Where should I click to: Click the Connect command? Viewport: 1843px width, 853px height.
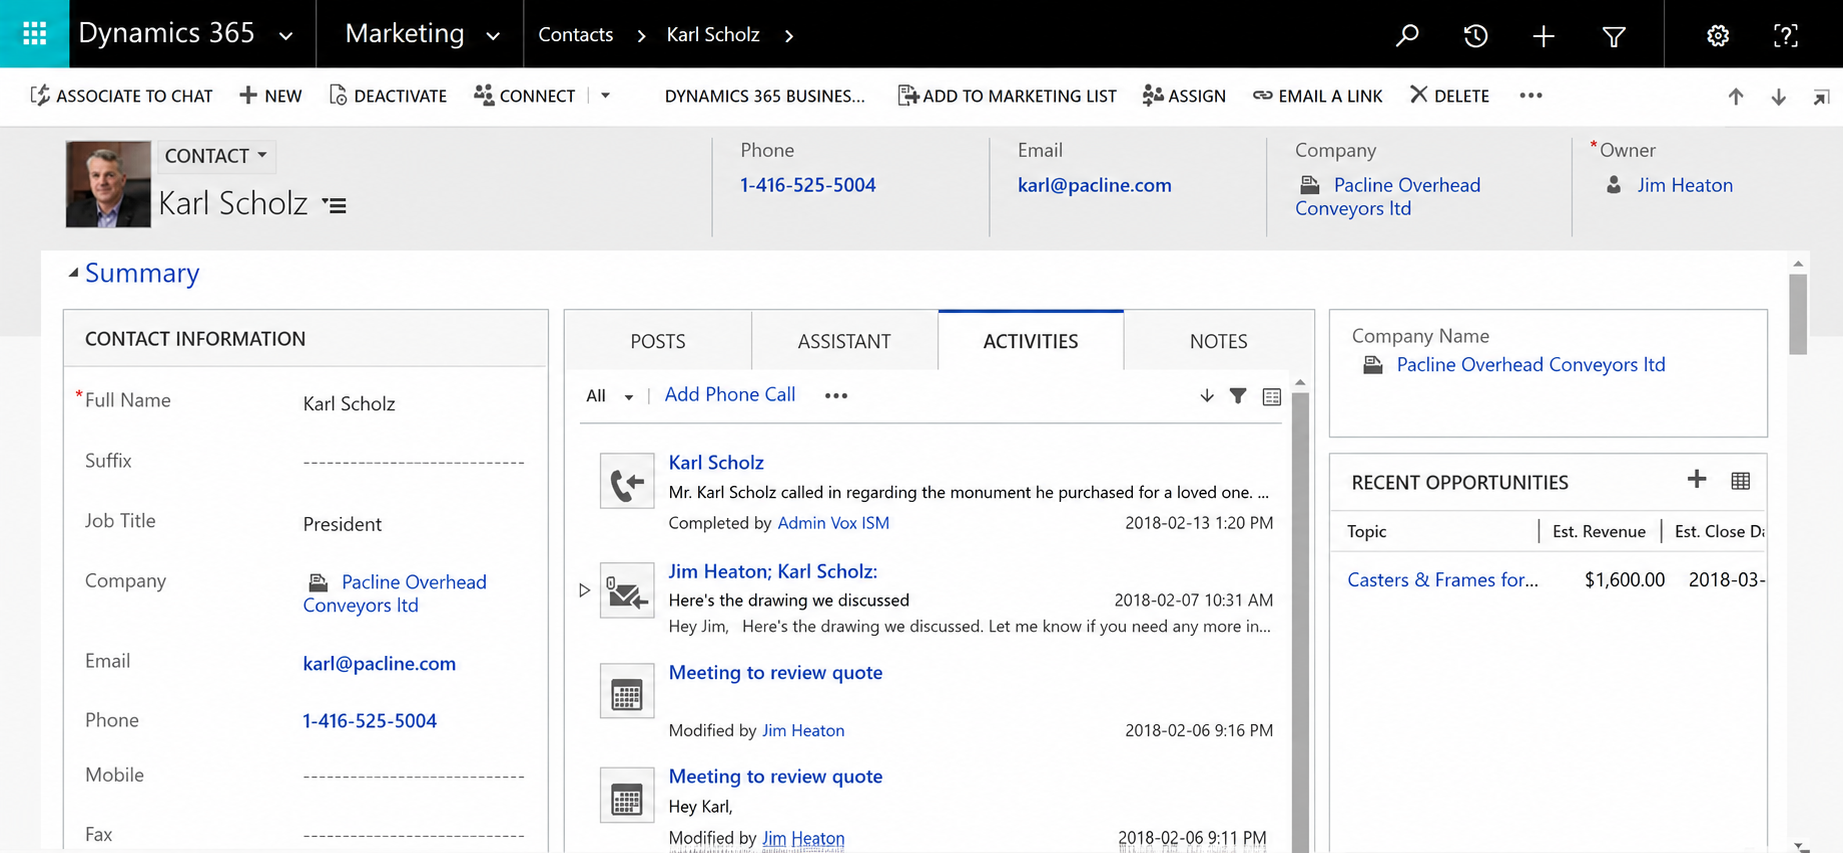(525, 96)
